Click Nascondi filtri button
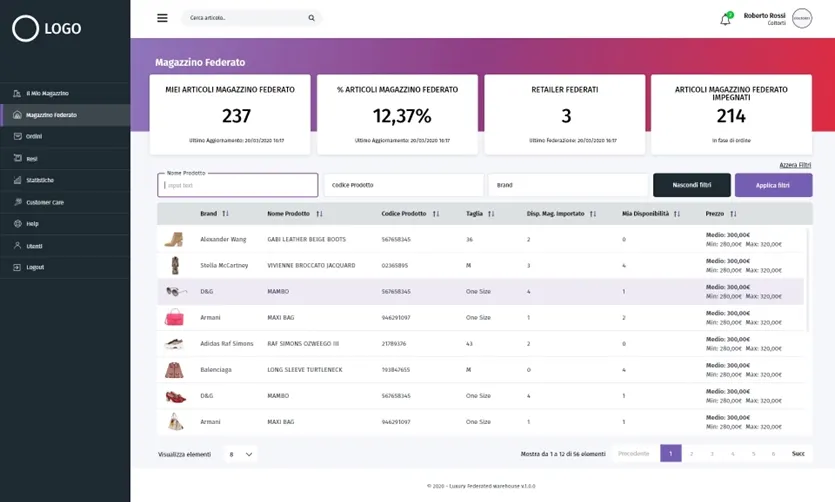Screen dimensions: 835x502 [x=692, y=185]
